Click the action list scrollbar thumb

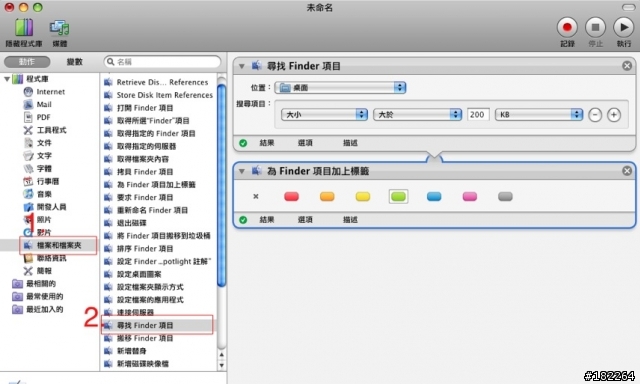tap(222, 185)
